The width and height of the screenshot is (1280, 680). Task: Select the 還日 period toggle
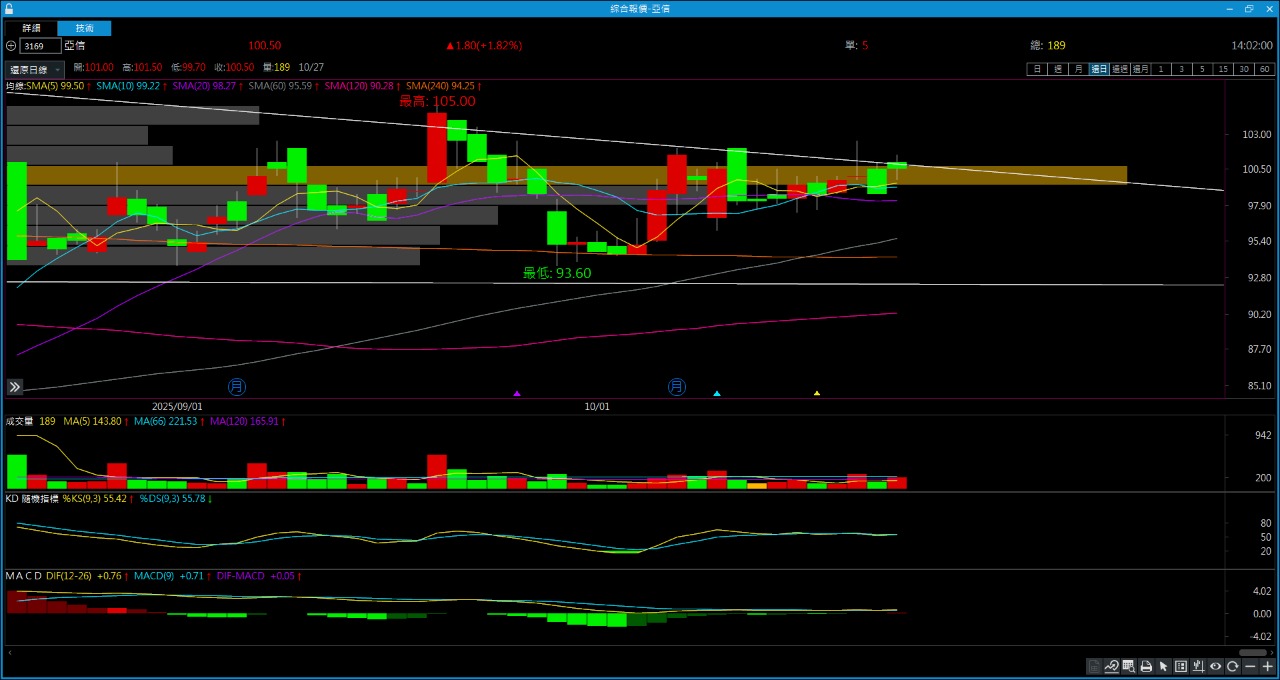[x=1099, y=69]
